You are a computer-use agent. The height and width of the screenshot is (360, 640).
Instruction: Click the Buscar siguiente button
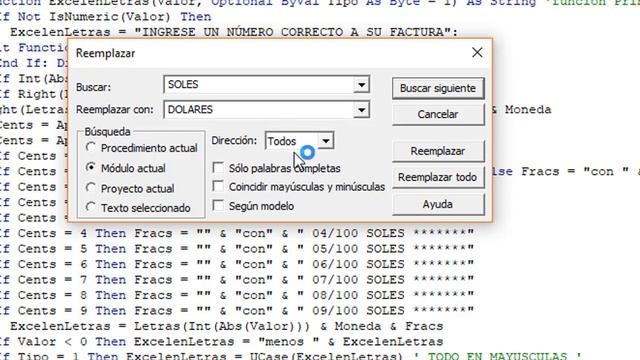(438, 88)
